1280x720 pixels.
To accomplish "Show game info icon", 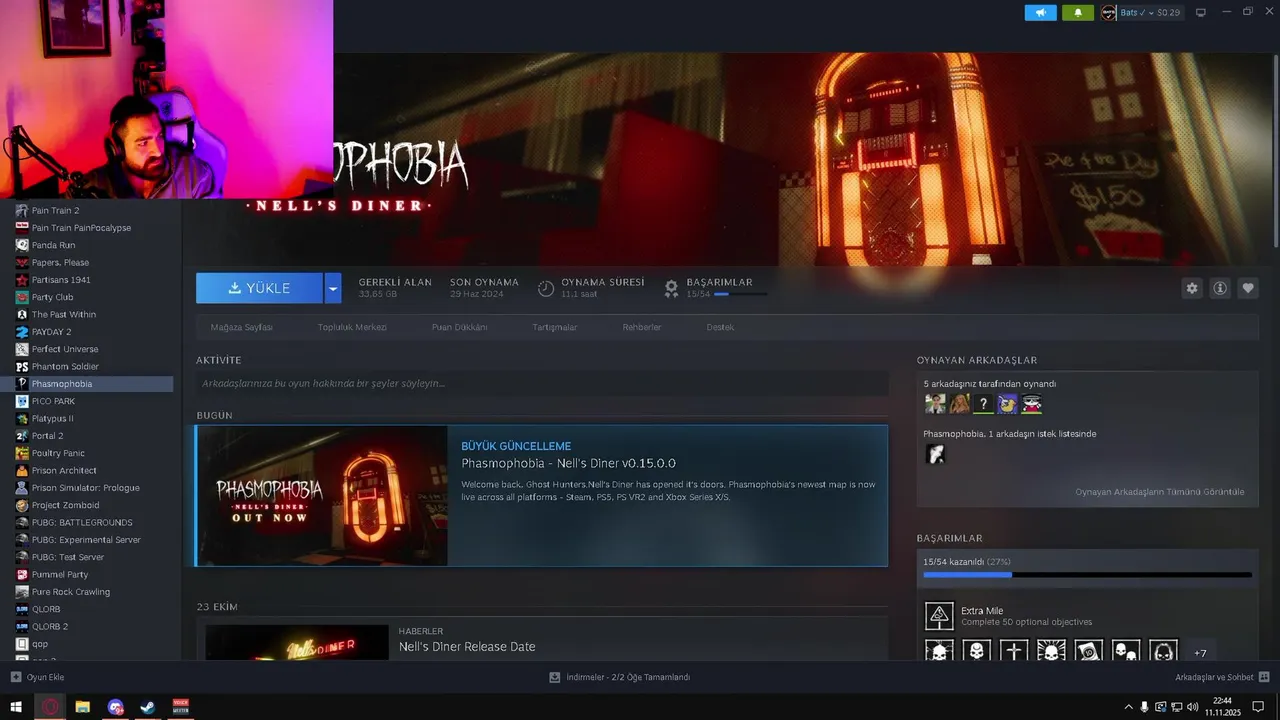I will 1220,288.
